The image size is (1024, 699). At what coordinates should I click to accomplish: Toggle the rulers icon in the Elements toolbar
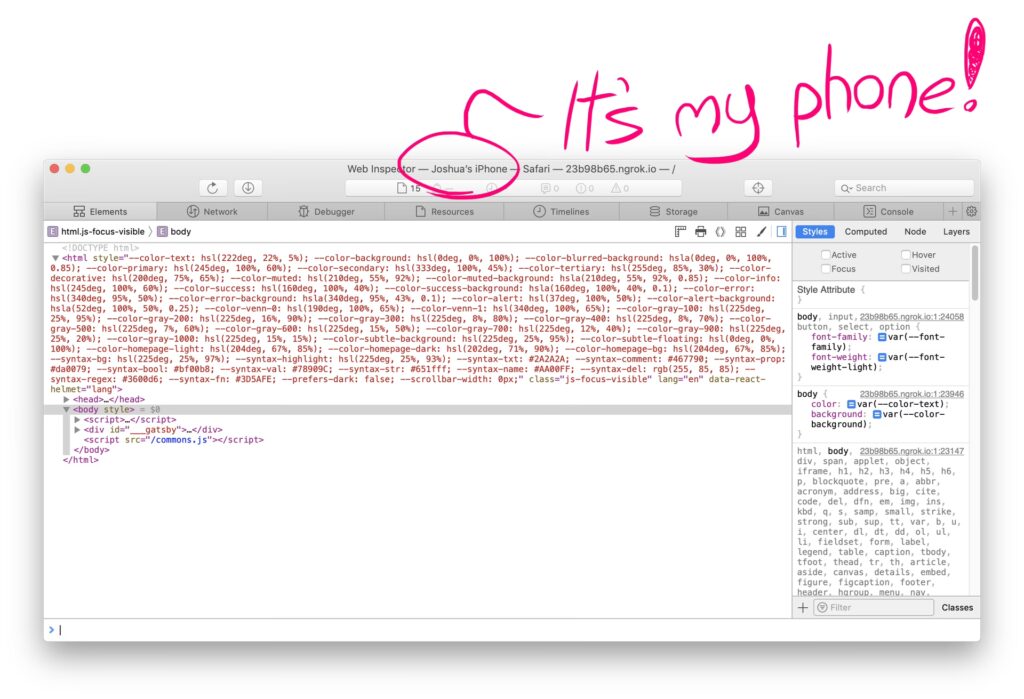(x=680, y=232)
